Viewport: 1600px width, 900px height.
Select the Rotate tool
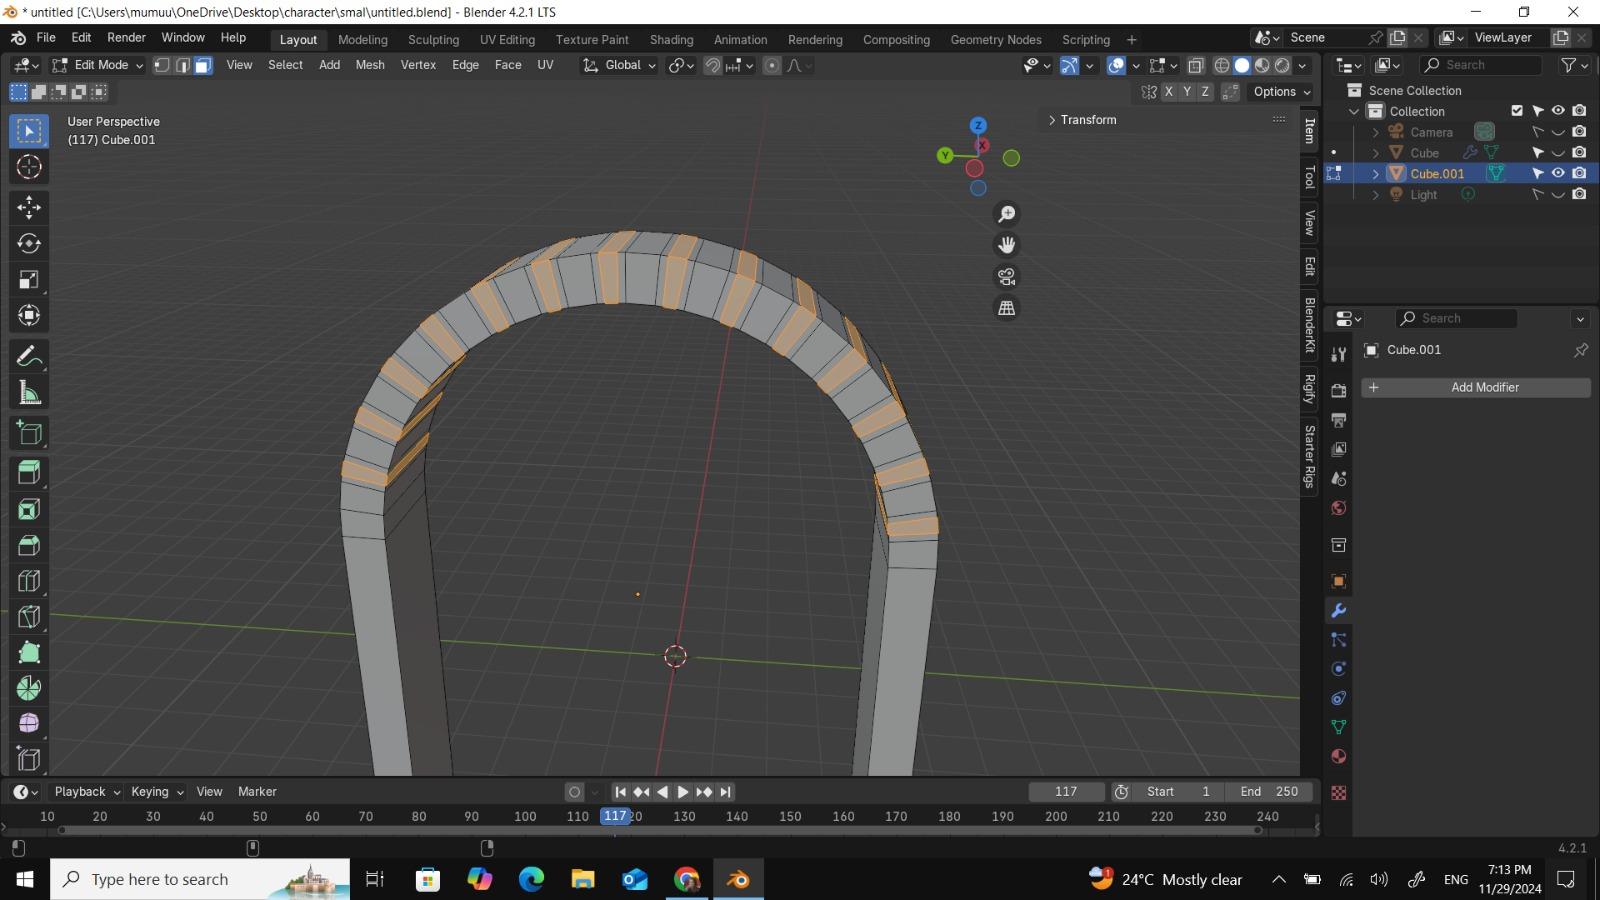coord(29,243)
